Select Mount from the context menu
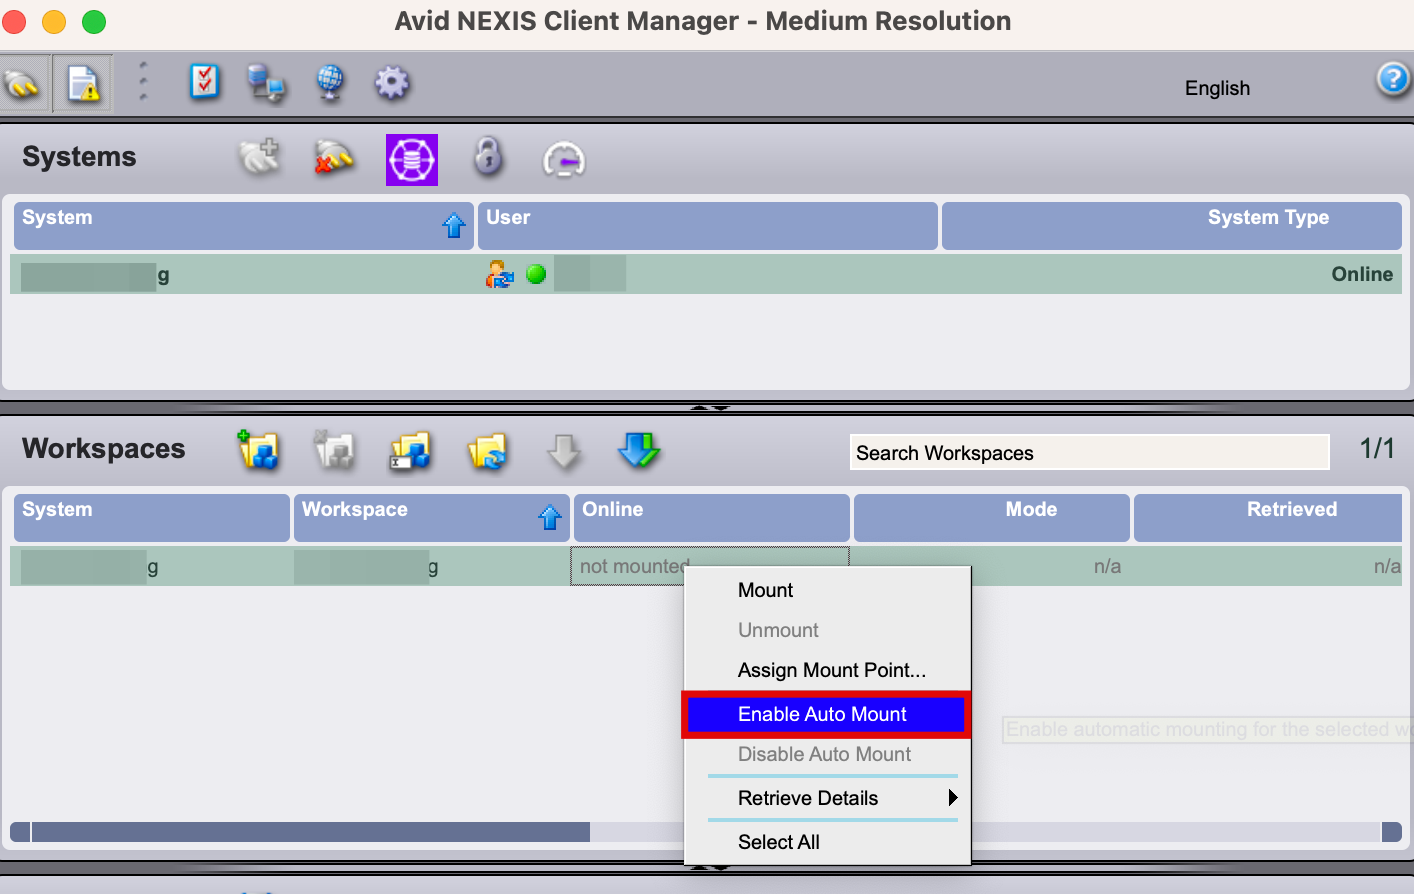This screenshot has width=1414, height=894. click(x=766, y=590)
